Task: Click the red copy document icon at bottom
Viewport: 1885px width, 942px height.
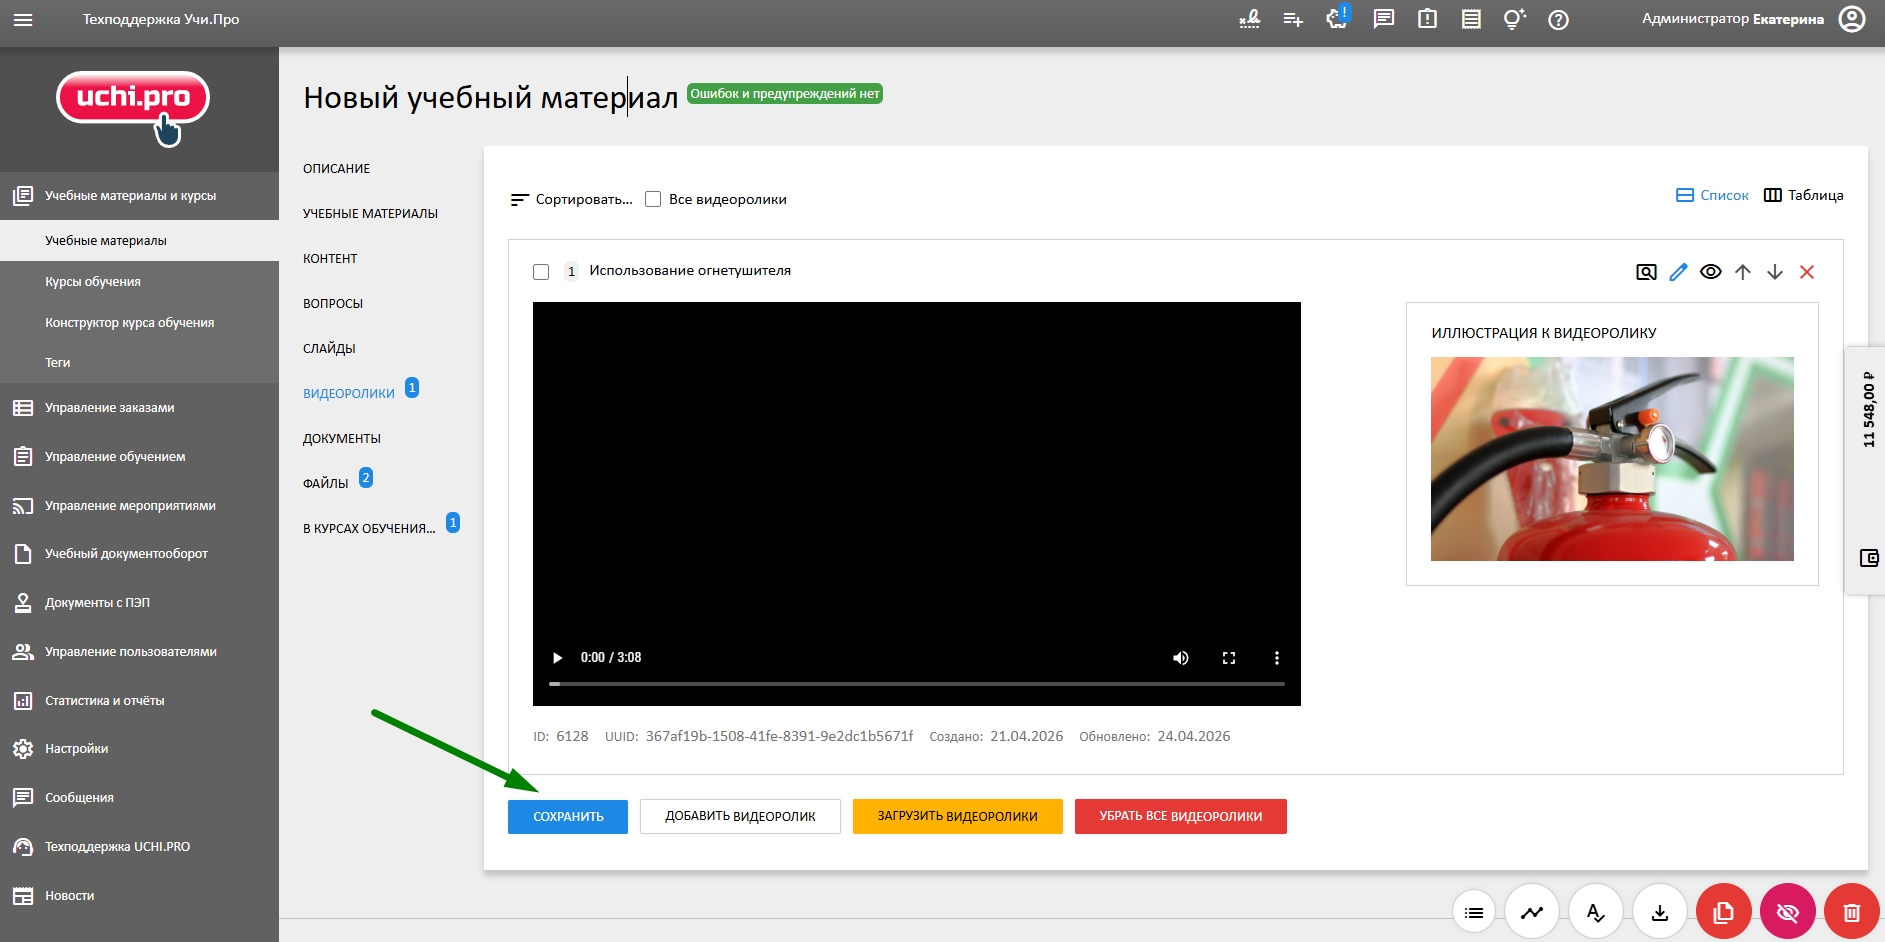Action: click(1722, 911)
